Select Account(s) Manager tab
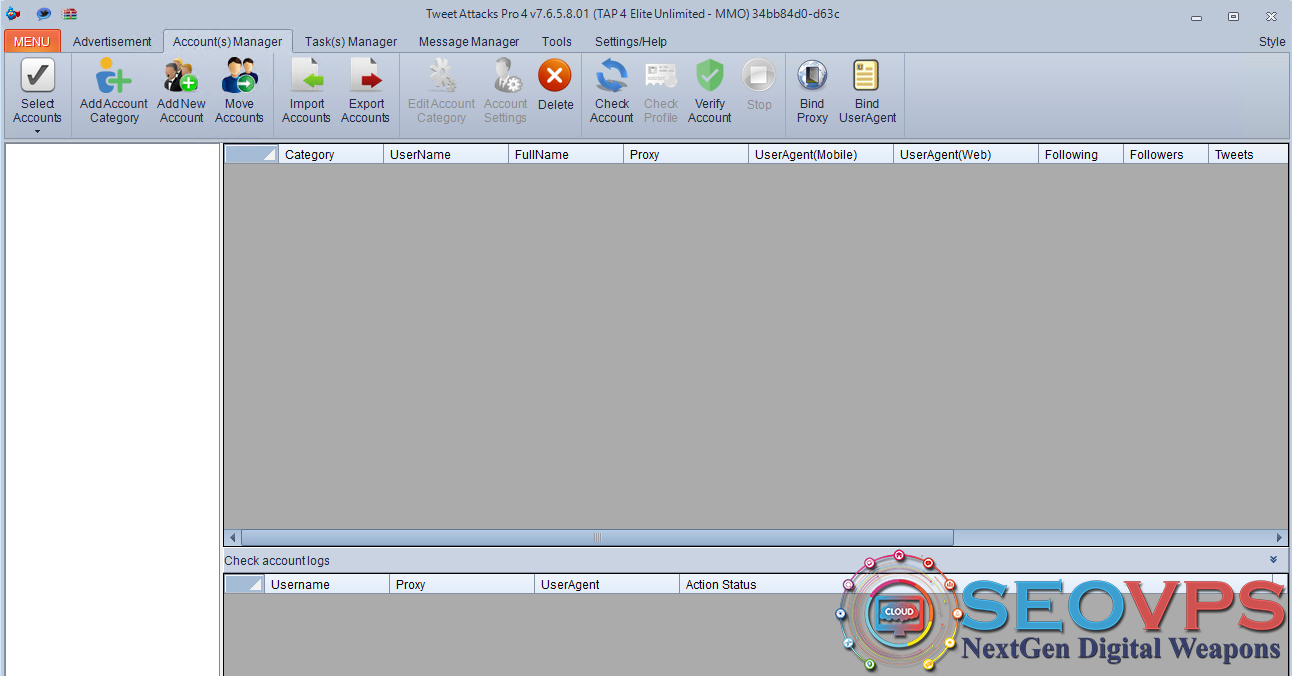1292x676 pixels. click(228, 41)
